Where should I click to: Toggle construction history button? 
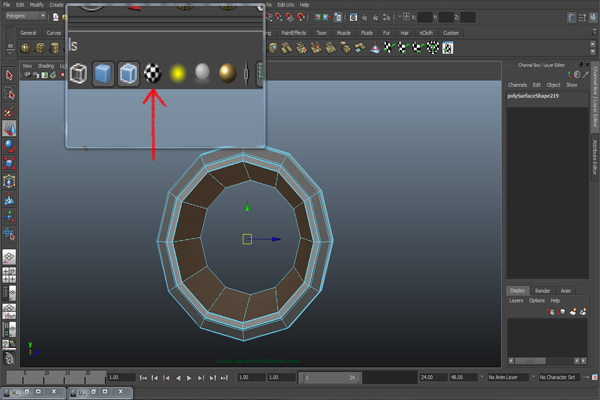[x=338, y=17]
